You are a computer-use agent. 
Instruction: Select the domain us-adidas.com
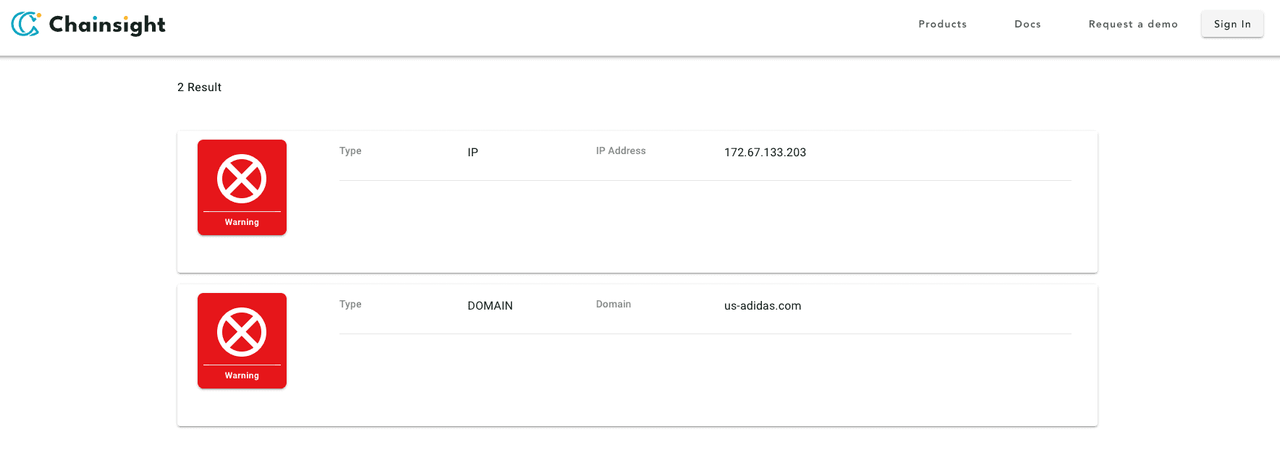click(762, 306)
